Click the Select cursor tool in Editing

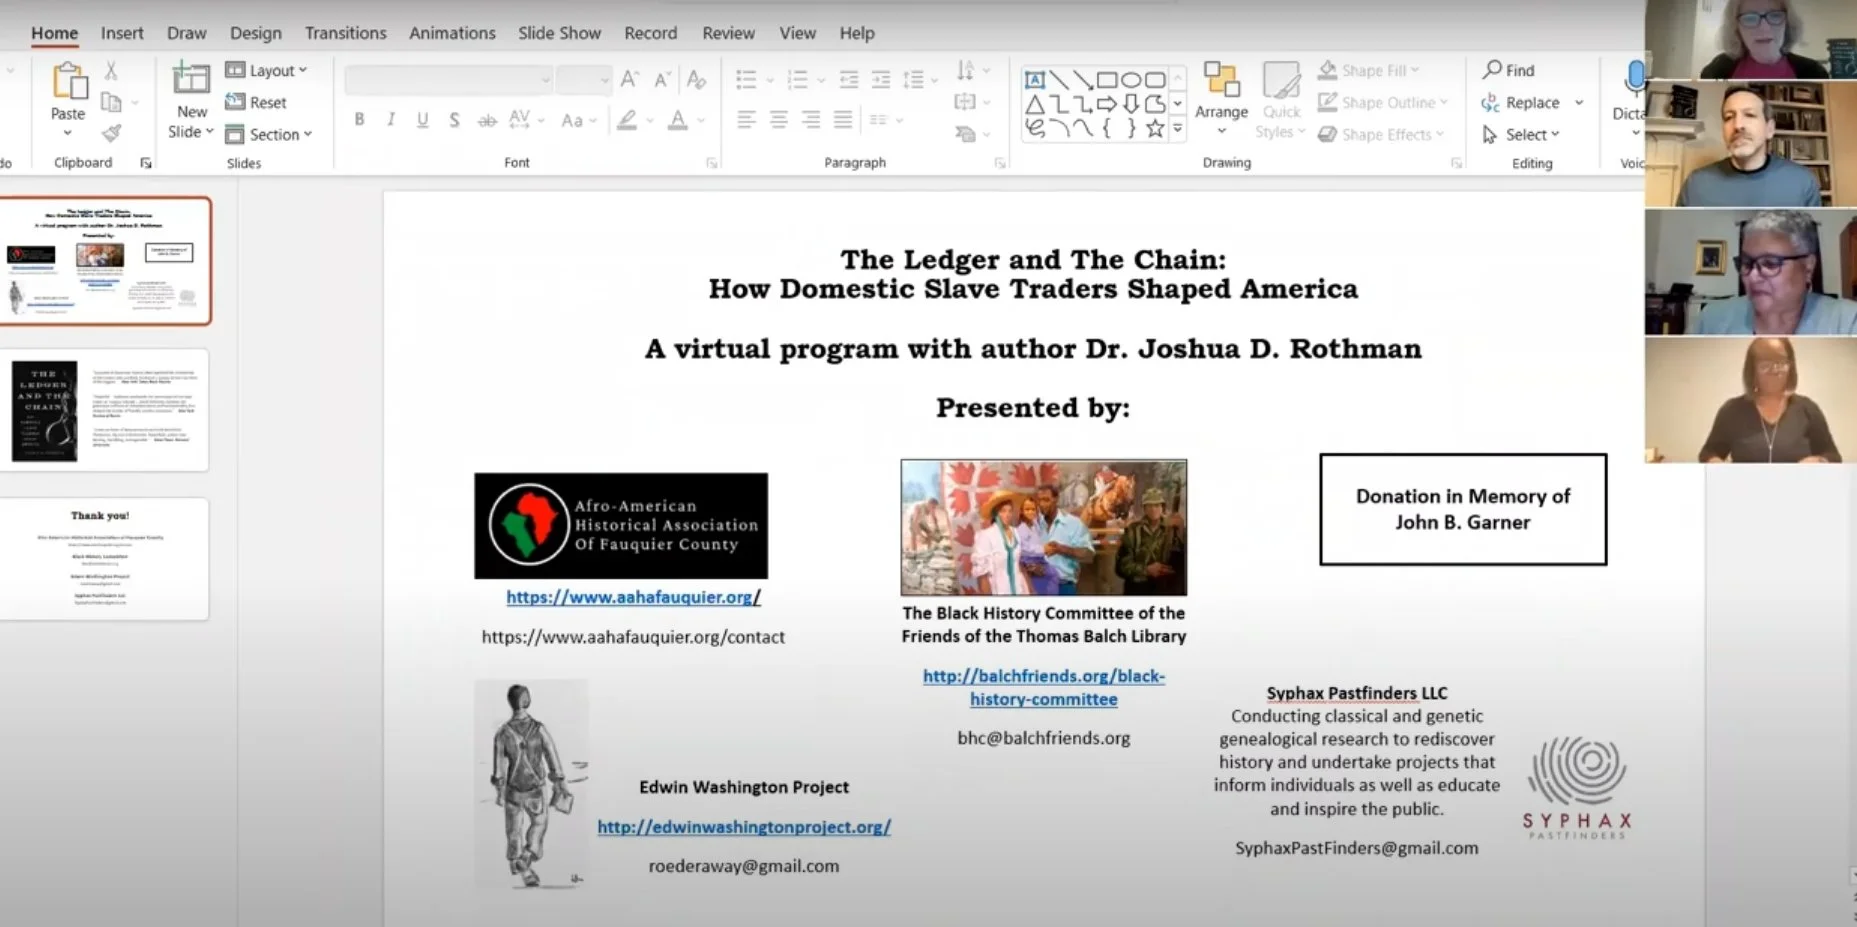click(x=1521, y=134)
